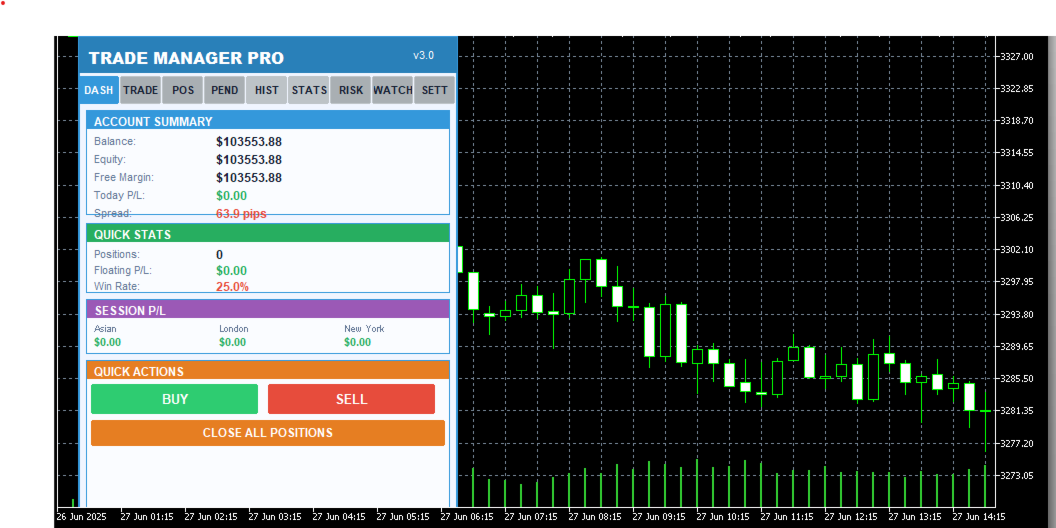Click the green BUY button
Image resolution: width=1056 pixels, height=528 pixels.
[174, 399]
